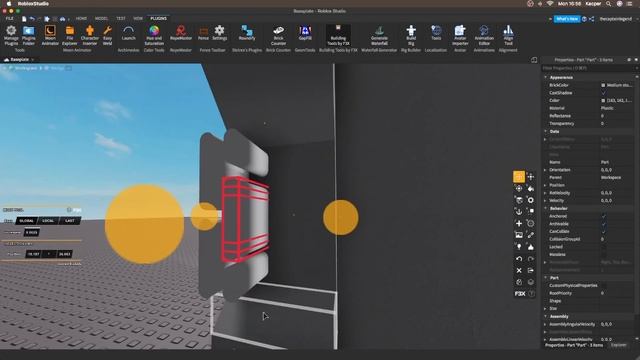The width and height of the screenshot is (640, 360).
Task: Select the F3X Move tool (highlighted yellow)
Action: (519, 177)
